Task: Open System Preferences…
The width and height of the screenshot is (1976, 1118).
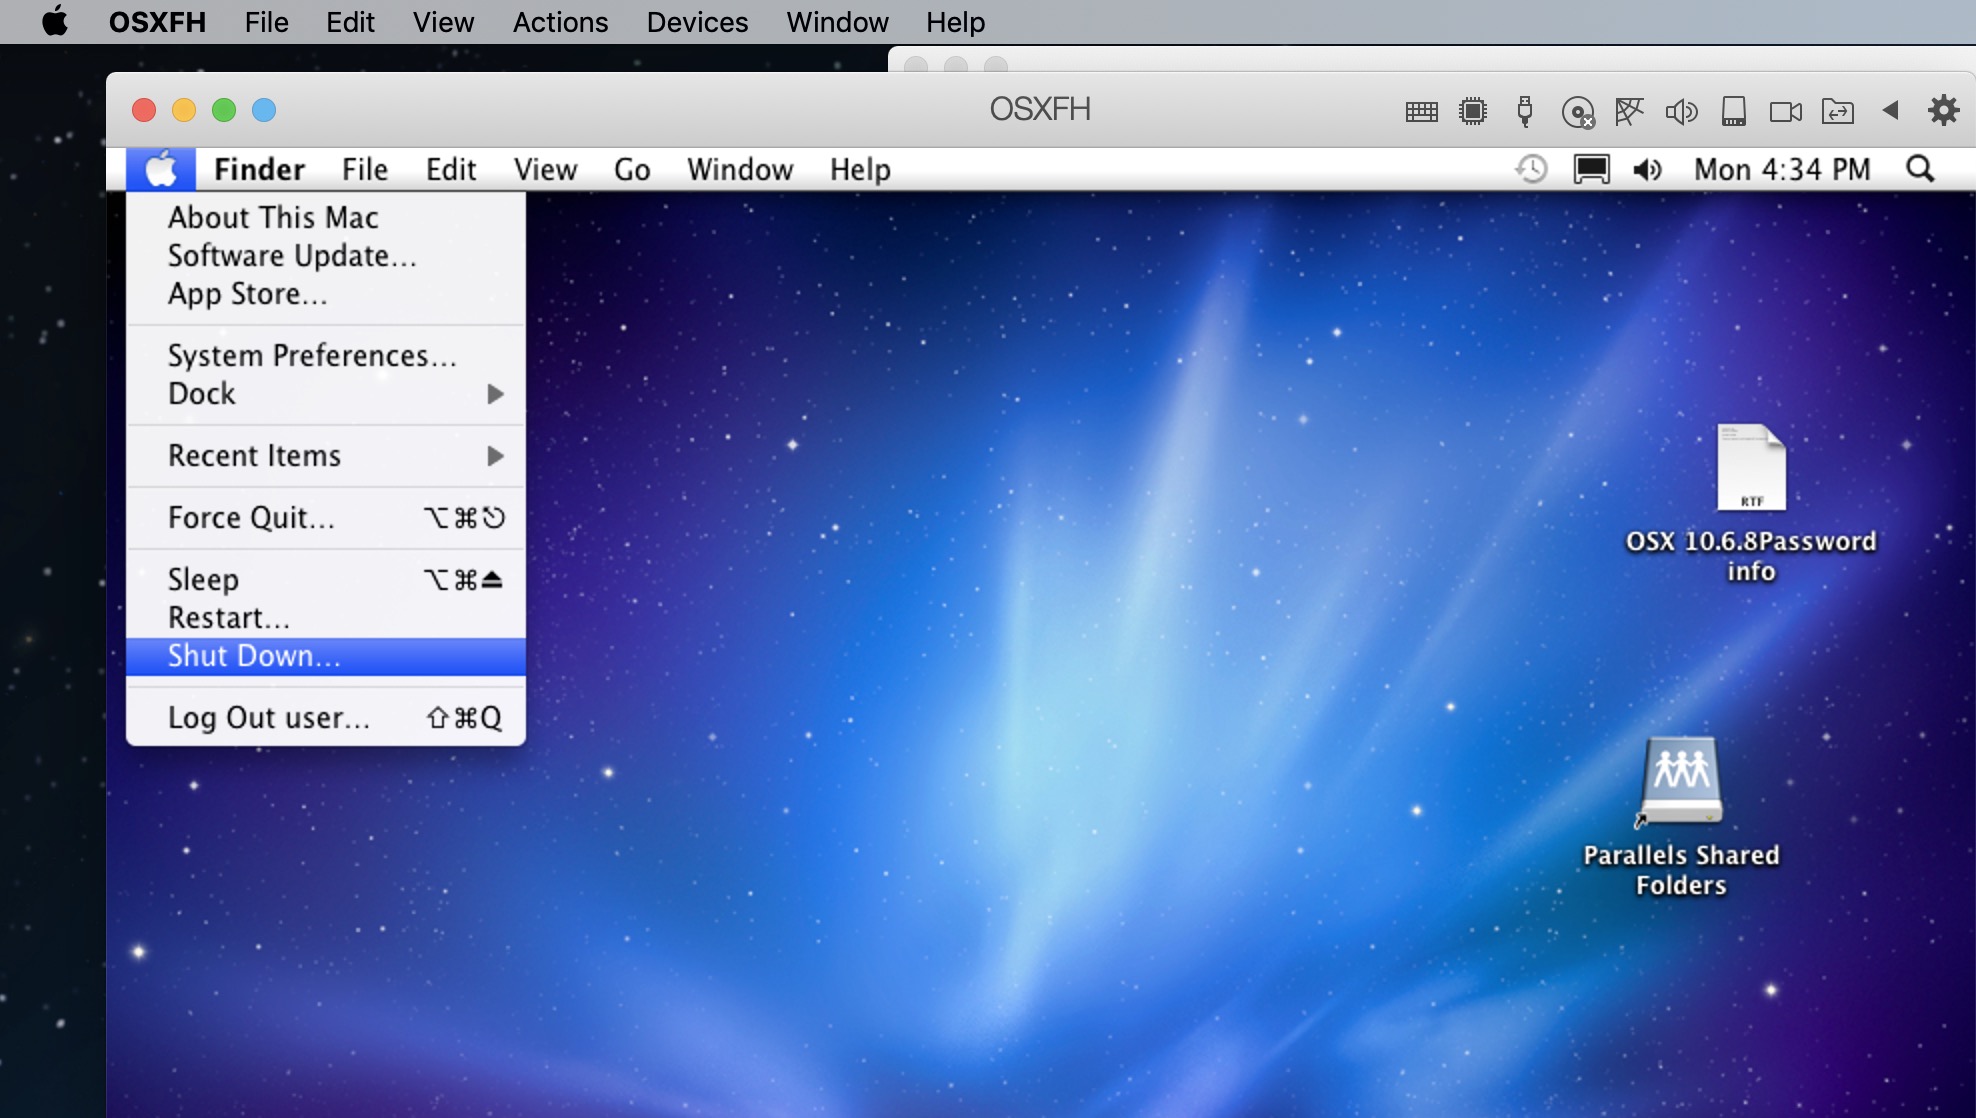Action: (x=326, y=355)
